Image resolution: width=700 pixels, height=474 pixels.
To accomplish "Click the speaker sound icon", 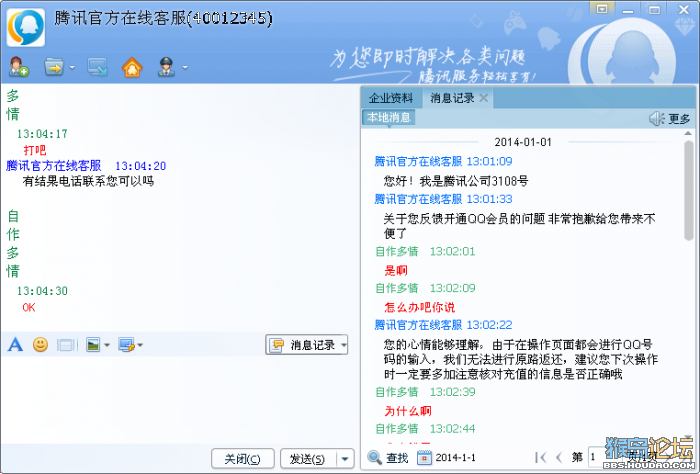I will pyautogui.click(x=656, y=118).
